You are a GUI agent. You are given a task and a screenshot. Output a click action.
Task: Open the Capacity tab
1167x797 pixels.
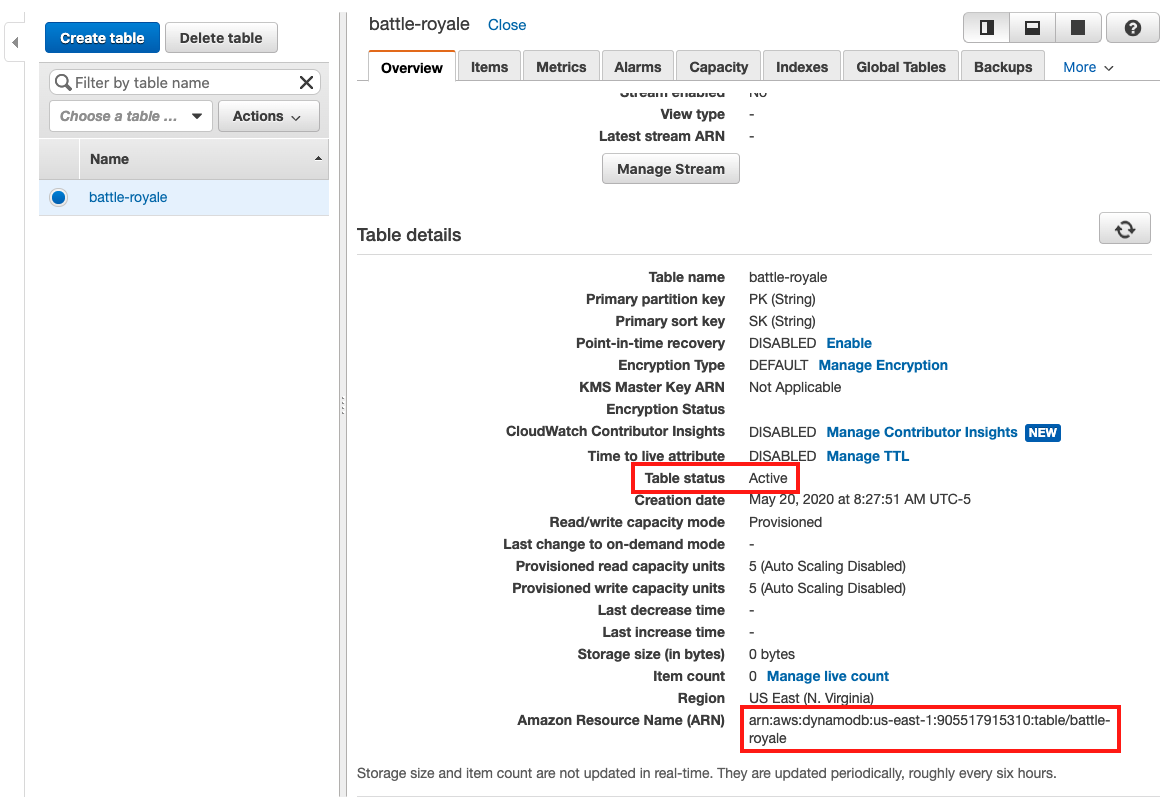[718, 67]
